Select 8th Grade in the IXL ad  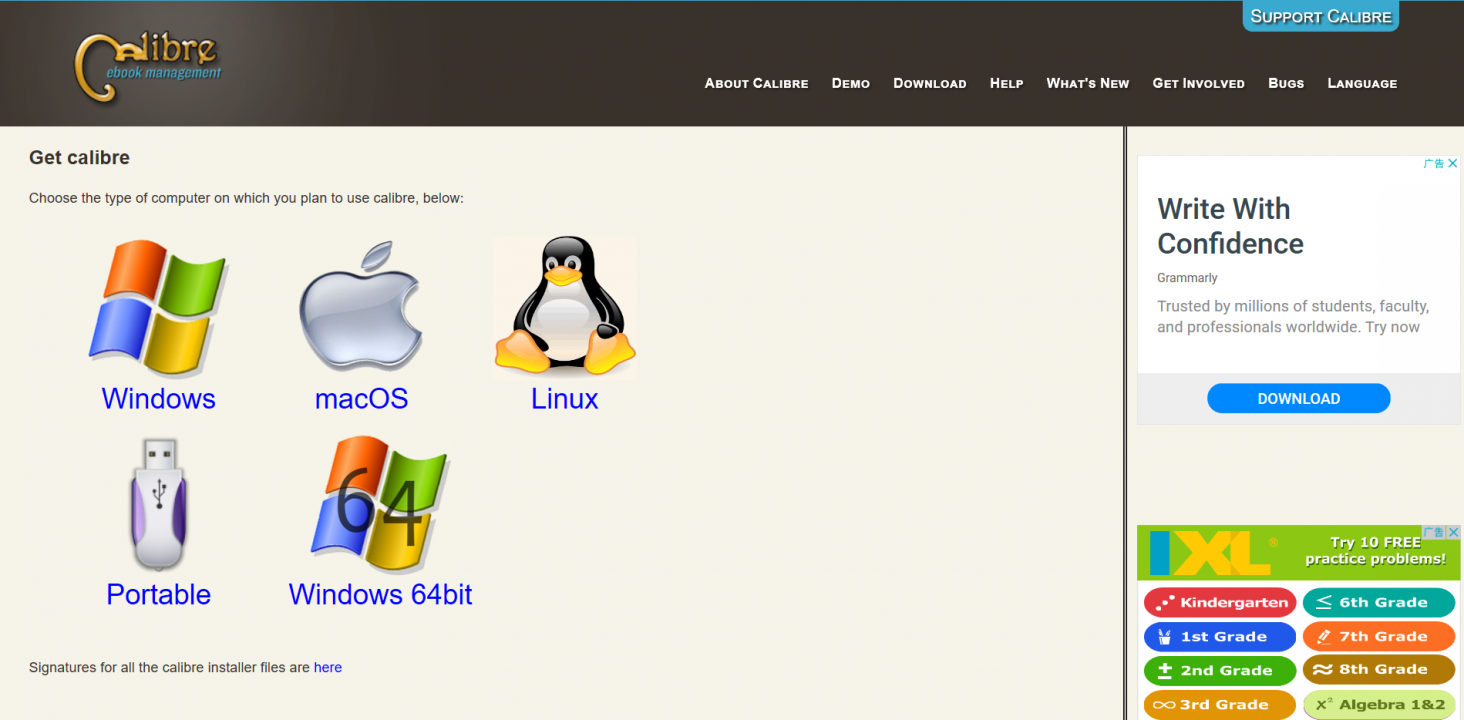click(1379, 670)
